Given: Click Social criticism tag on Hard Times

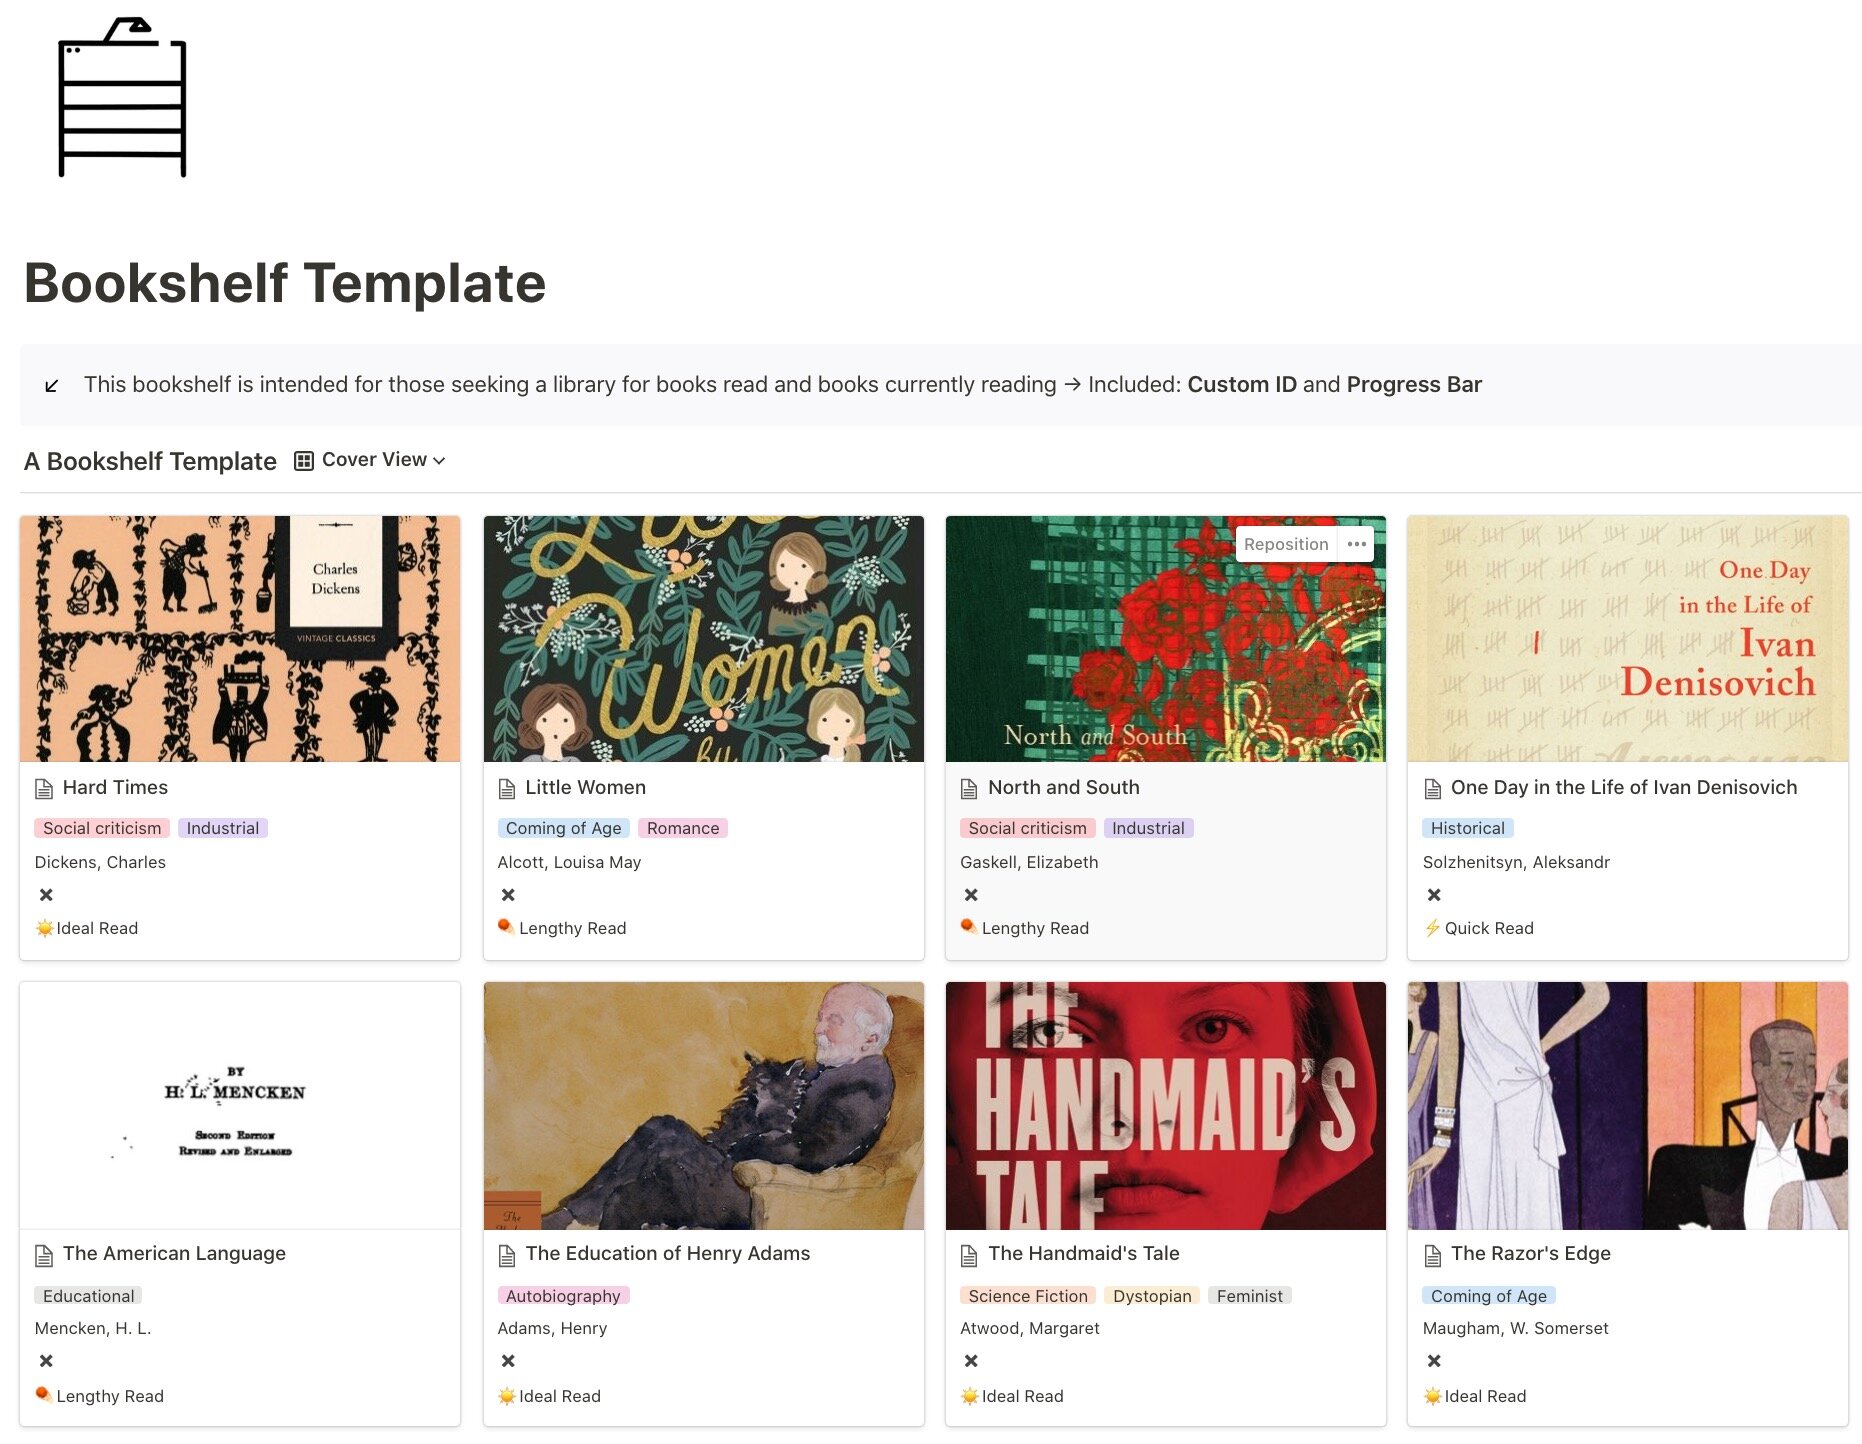Looking at the screenshot, I should click(x=102, y=828).
